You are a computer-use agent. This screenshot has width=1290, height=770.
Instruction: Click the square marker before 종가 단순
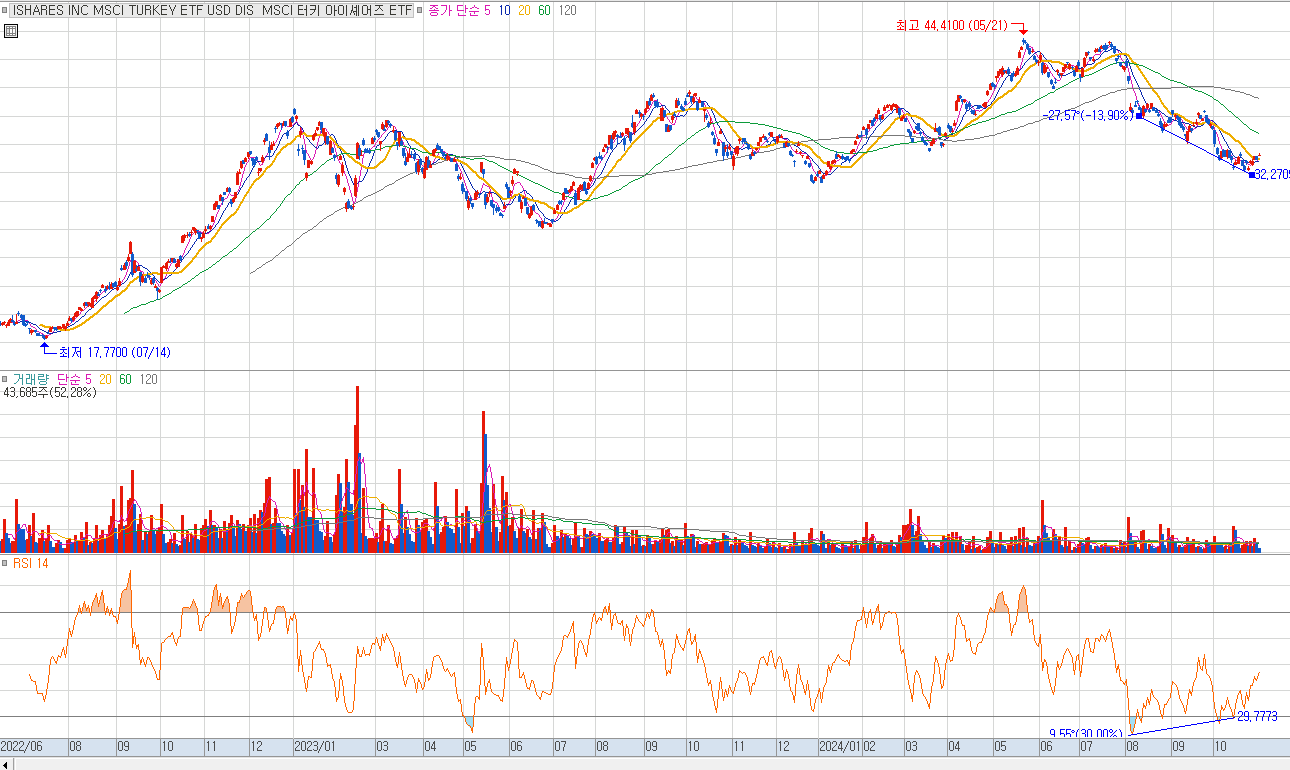[420, 10]
